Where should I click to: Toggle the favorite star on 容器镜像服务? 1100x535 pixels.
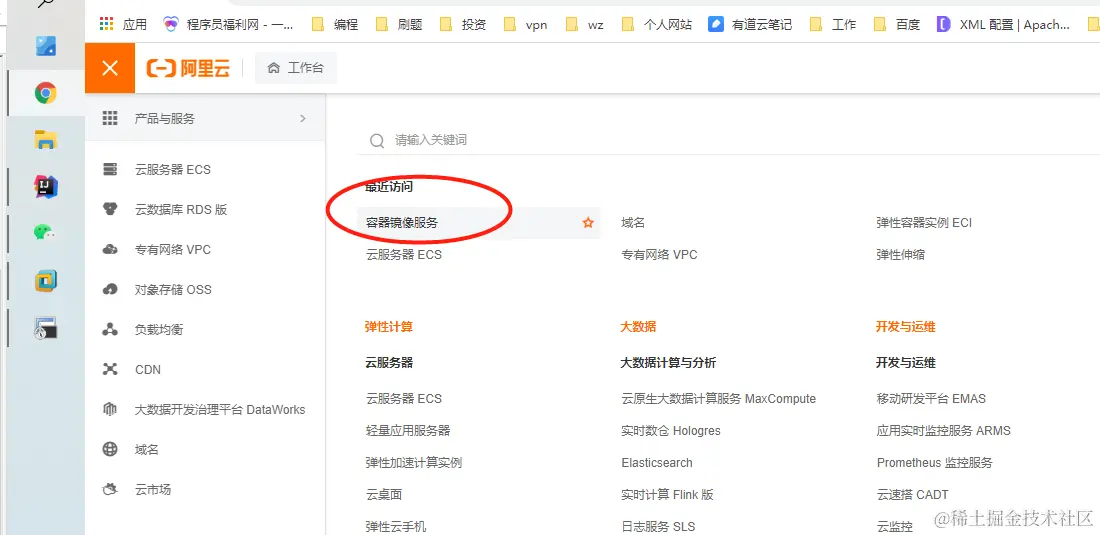(588, 223)
